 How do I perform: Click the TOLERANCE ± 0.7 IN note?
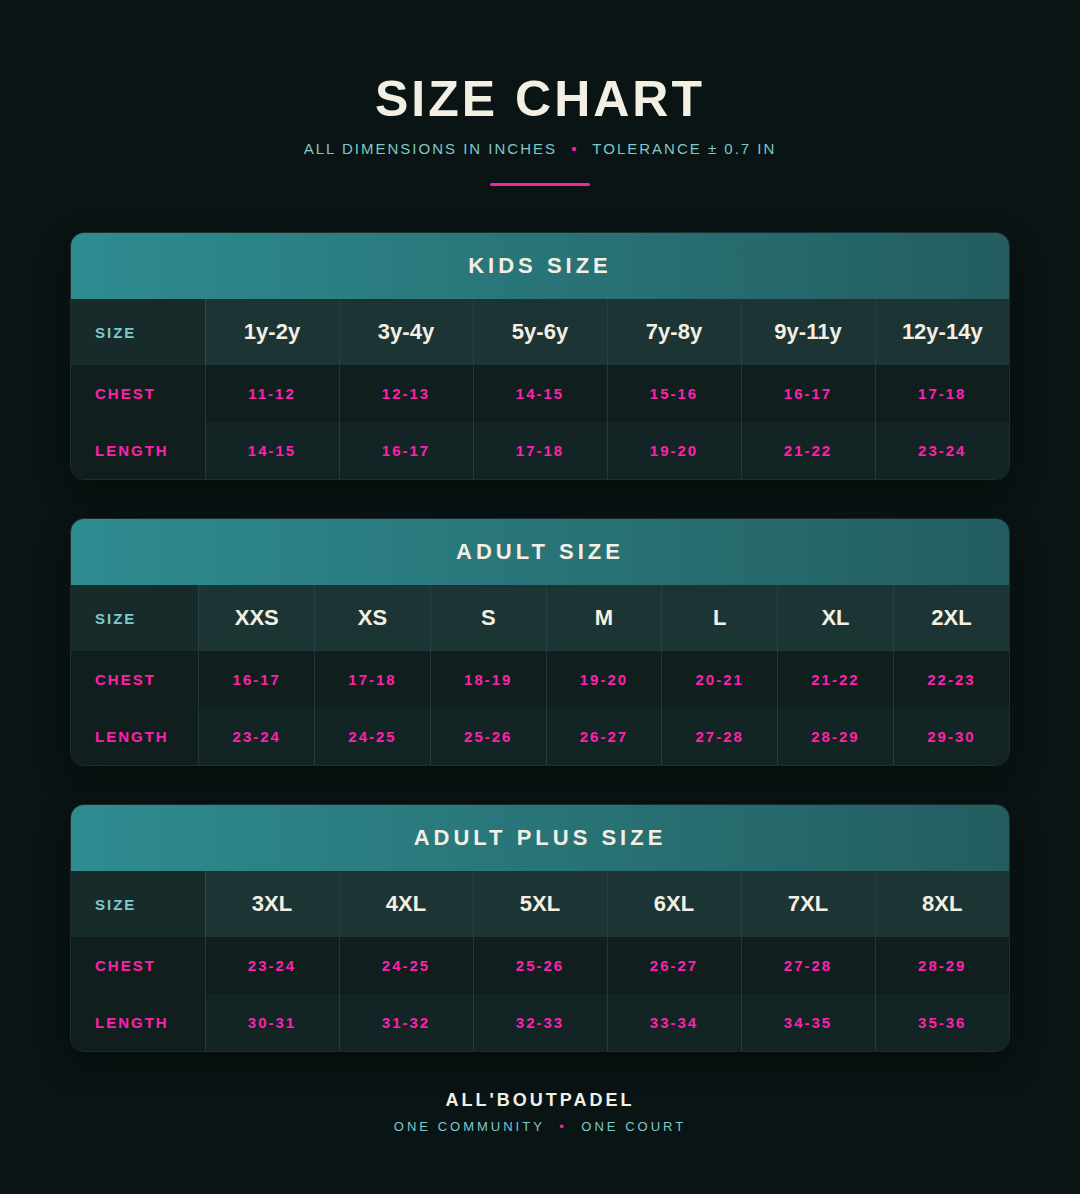point(683,149)
